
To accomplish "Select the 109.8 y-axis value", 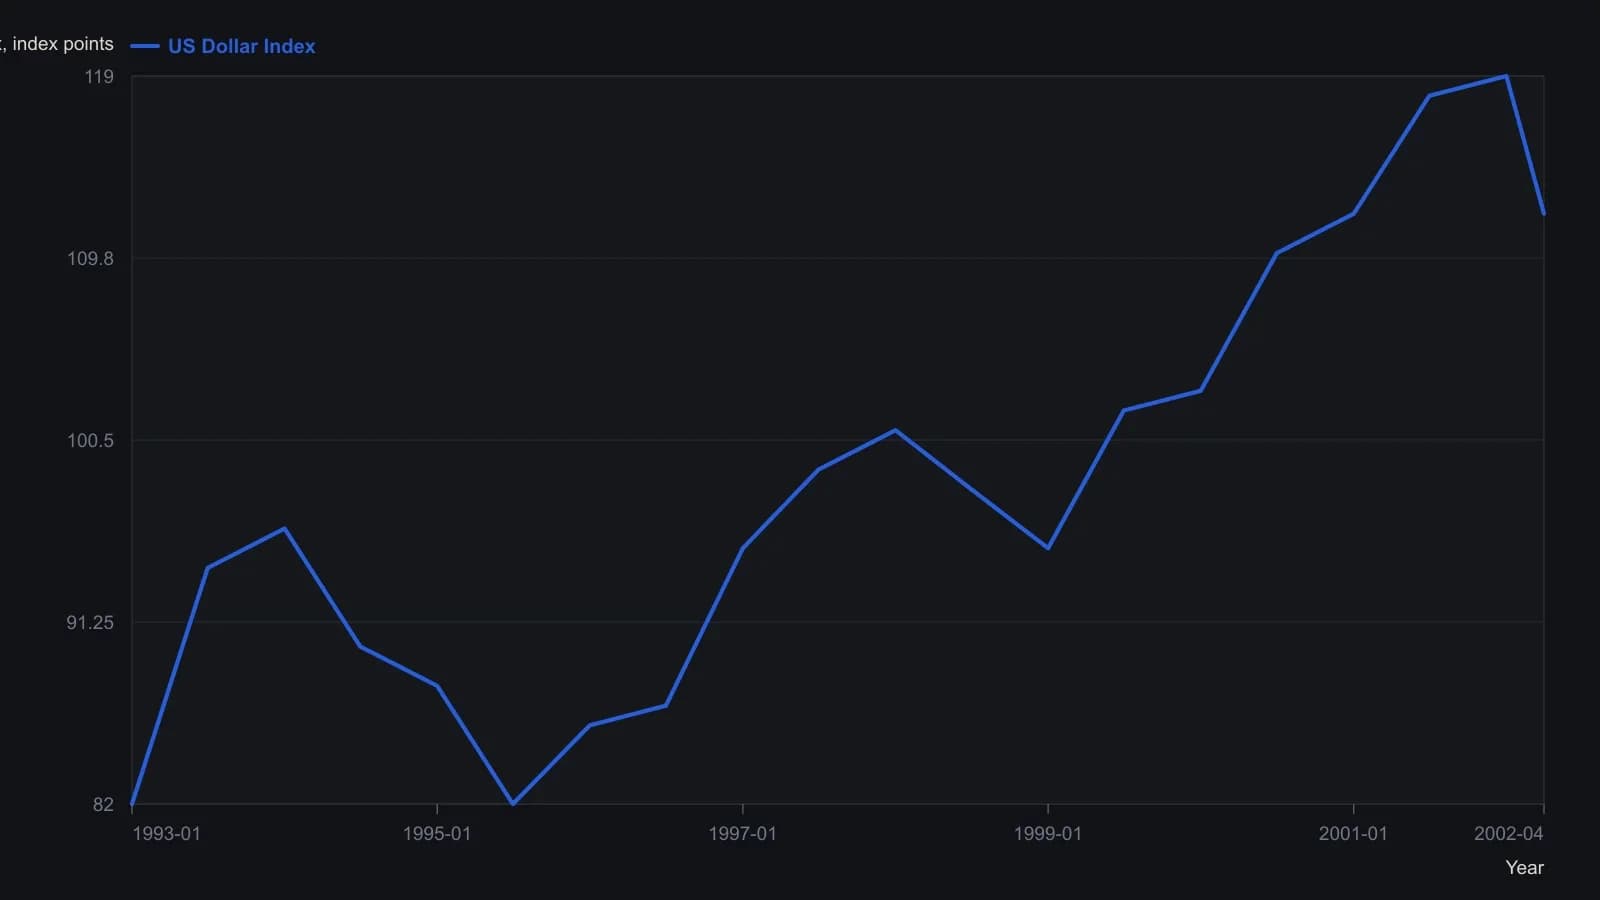I will 90,259.
